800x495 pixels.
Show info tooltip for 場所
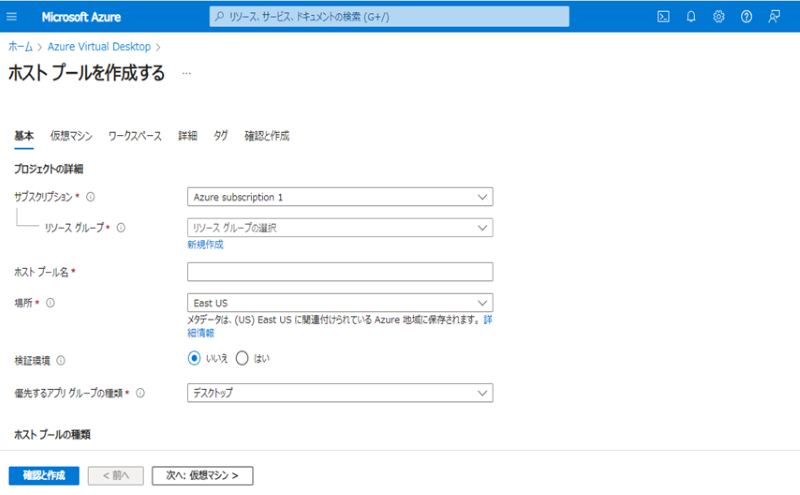[51, 303]
